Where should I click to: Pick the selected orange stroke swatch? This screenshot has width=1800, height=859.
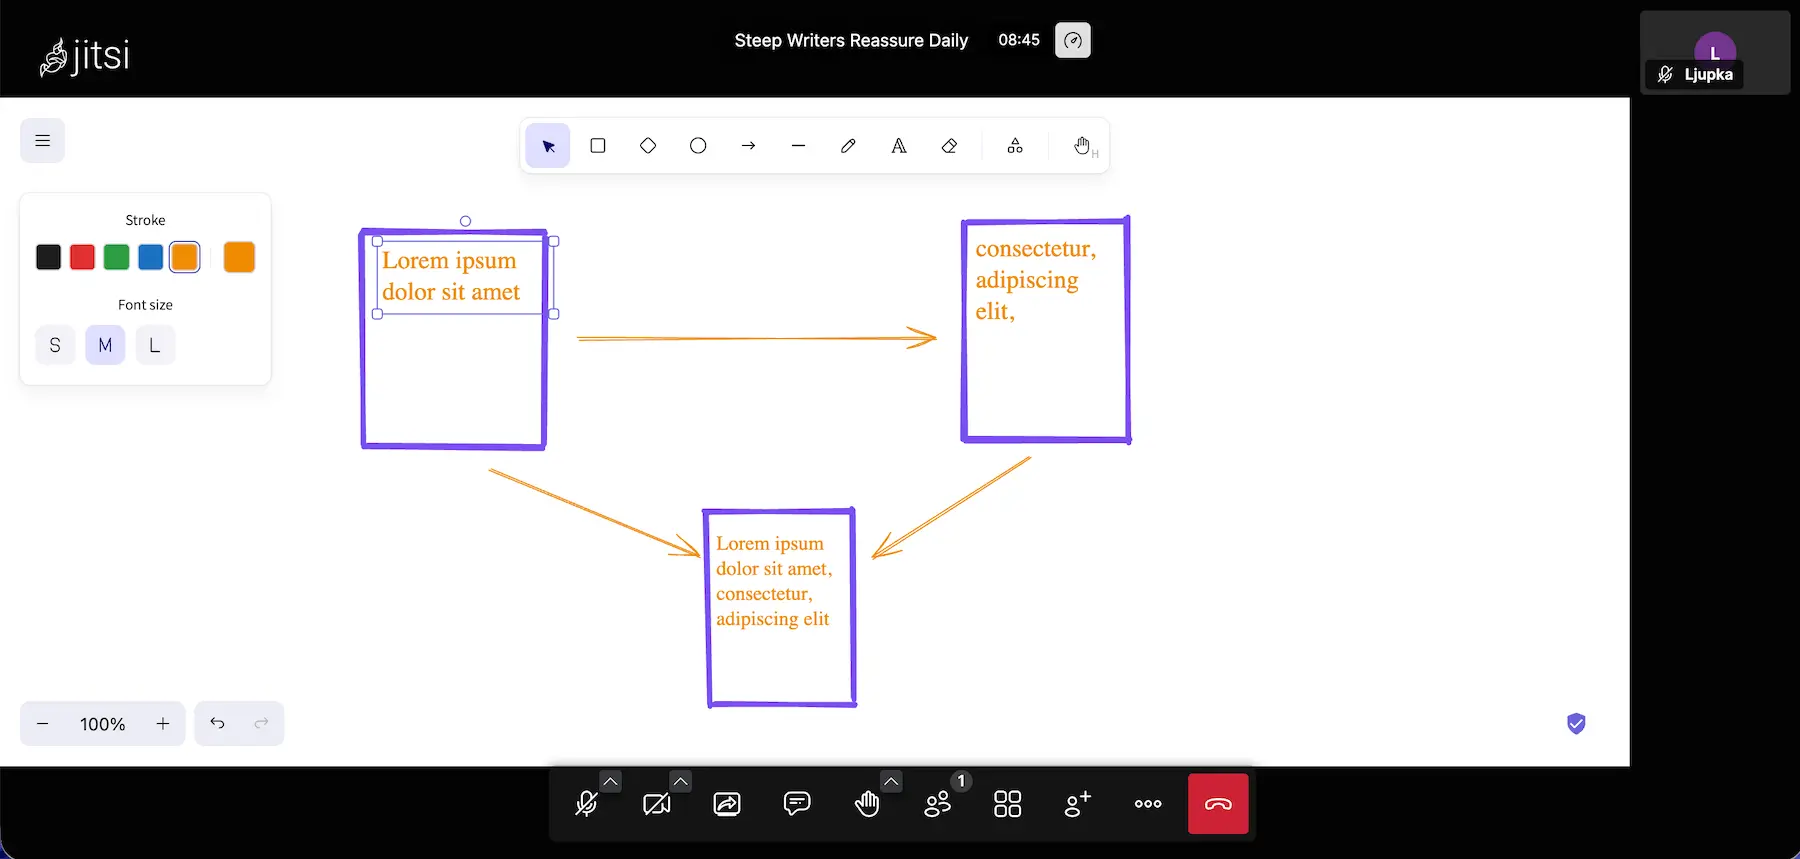[184, 257]
